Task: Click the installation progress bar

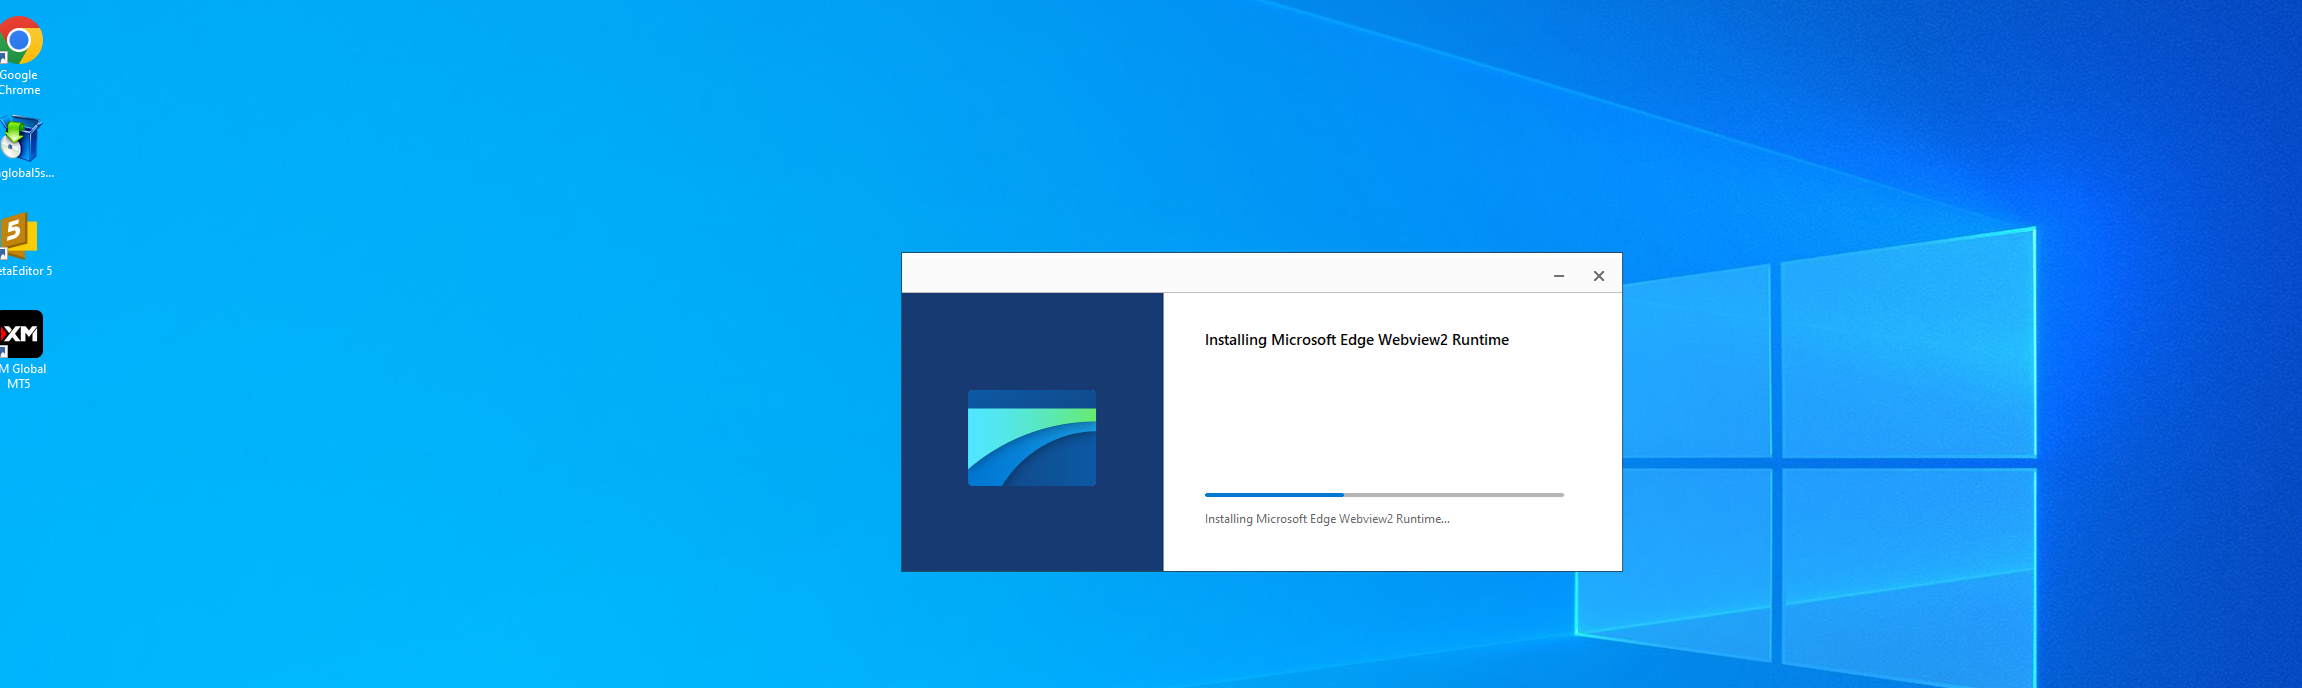Action: (1384, 495)
